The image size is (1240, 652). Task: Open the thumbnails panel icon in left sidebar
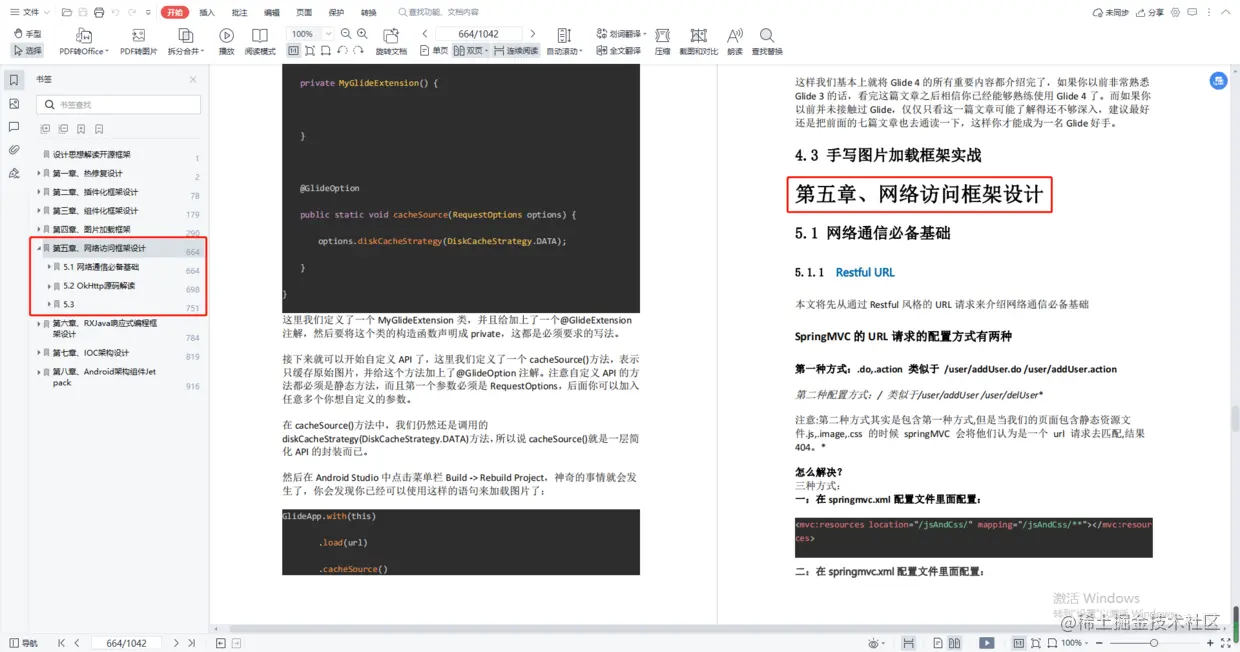pos(14,103)
